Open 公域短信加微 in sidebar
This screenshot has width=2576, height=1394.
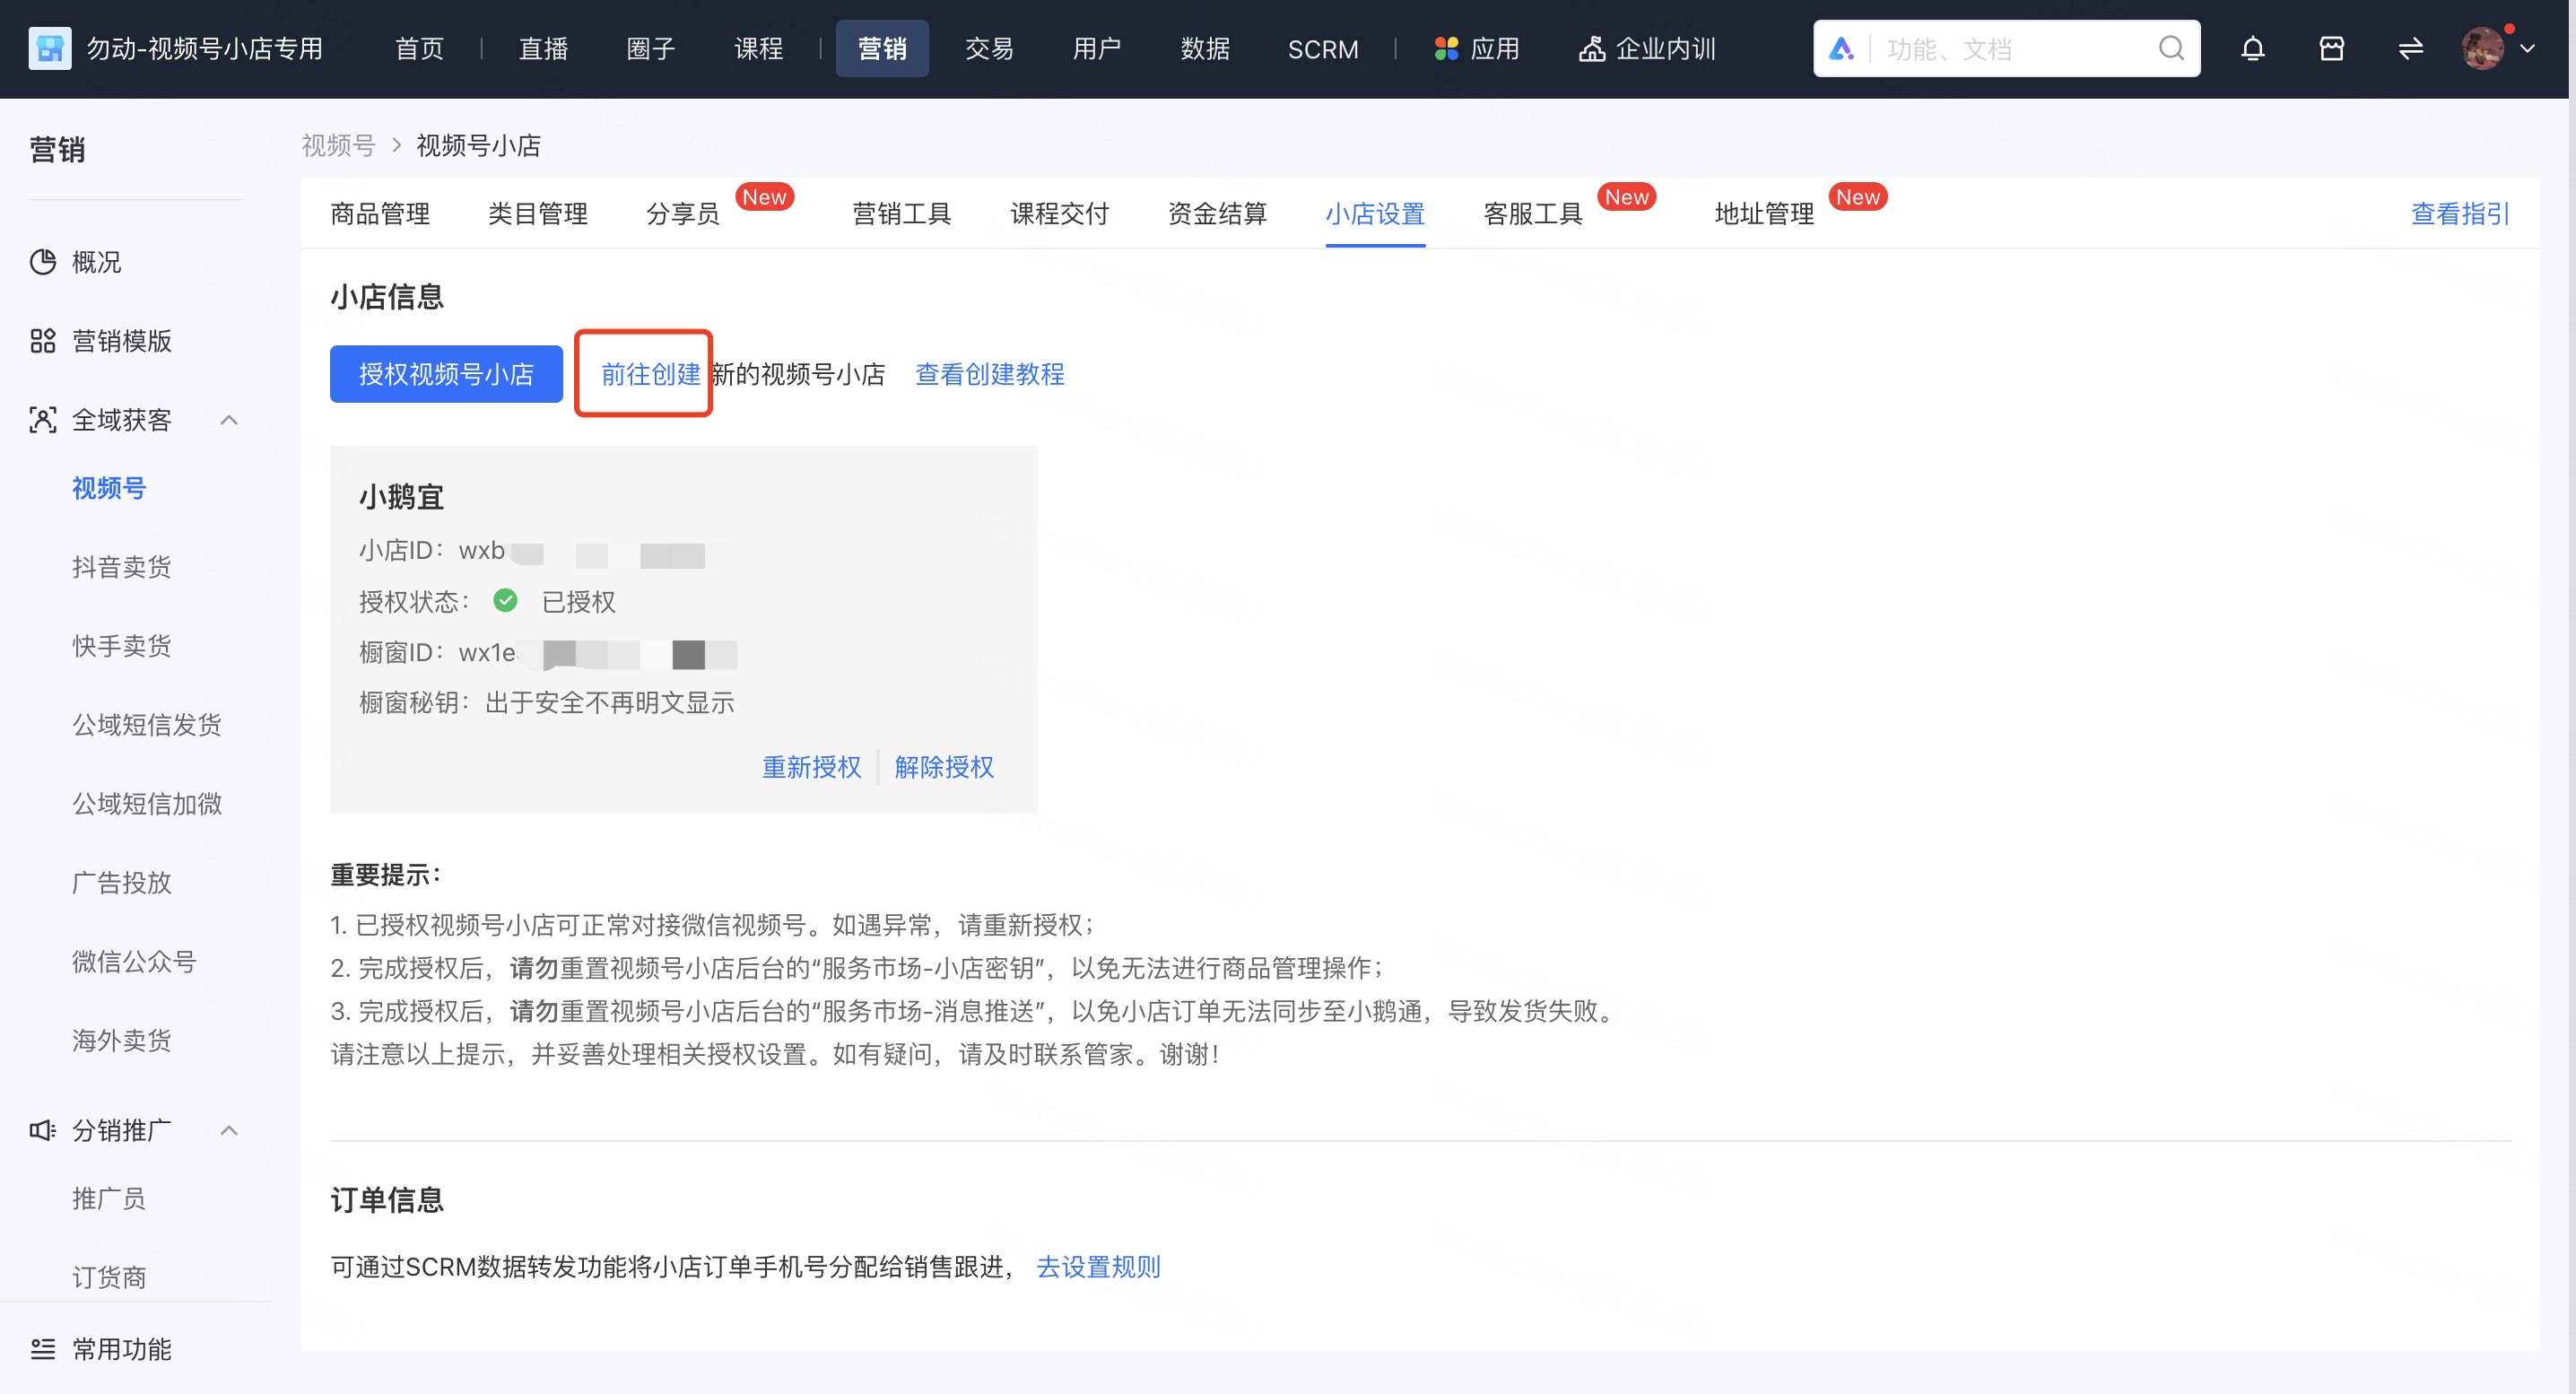coord(147,804)
